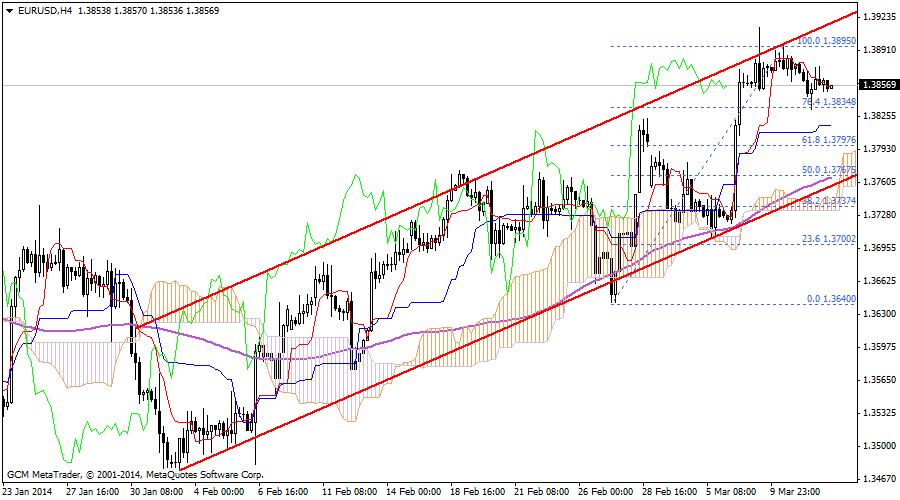Select the Fibonacci 76.4 1.38348 level label
The image size is (900, 500).
point(829,102)
